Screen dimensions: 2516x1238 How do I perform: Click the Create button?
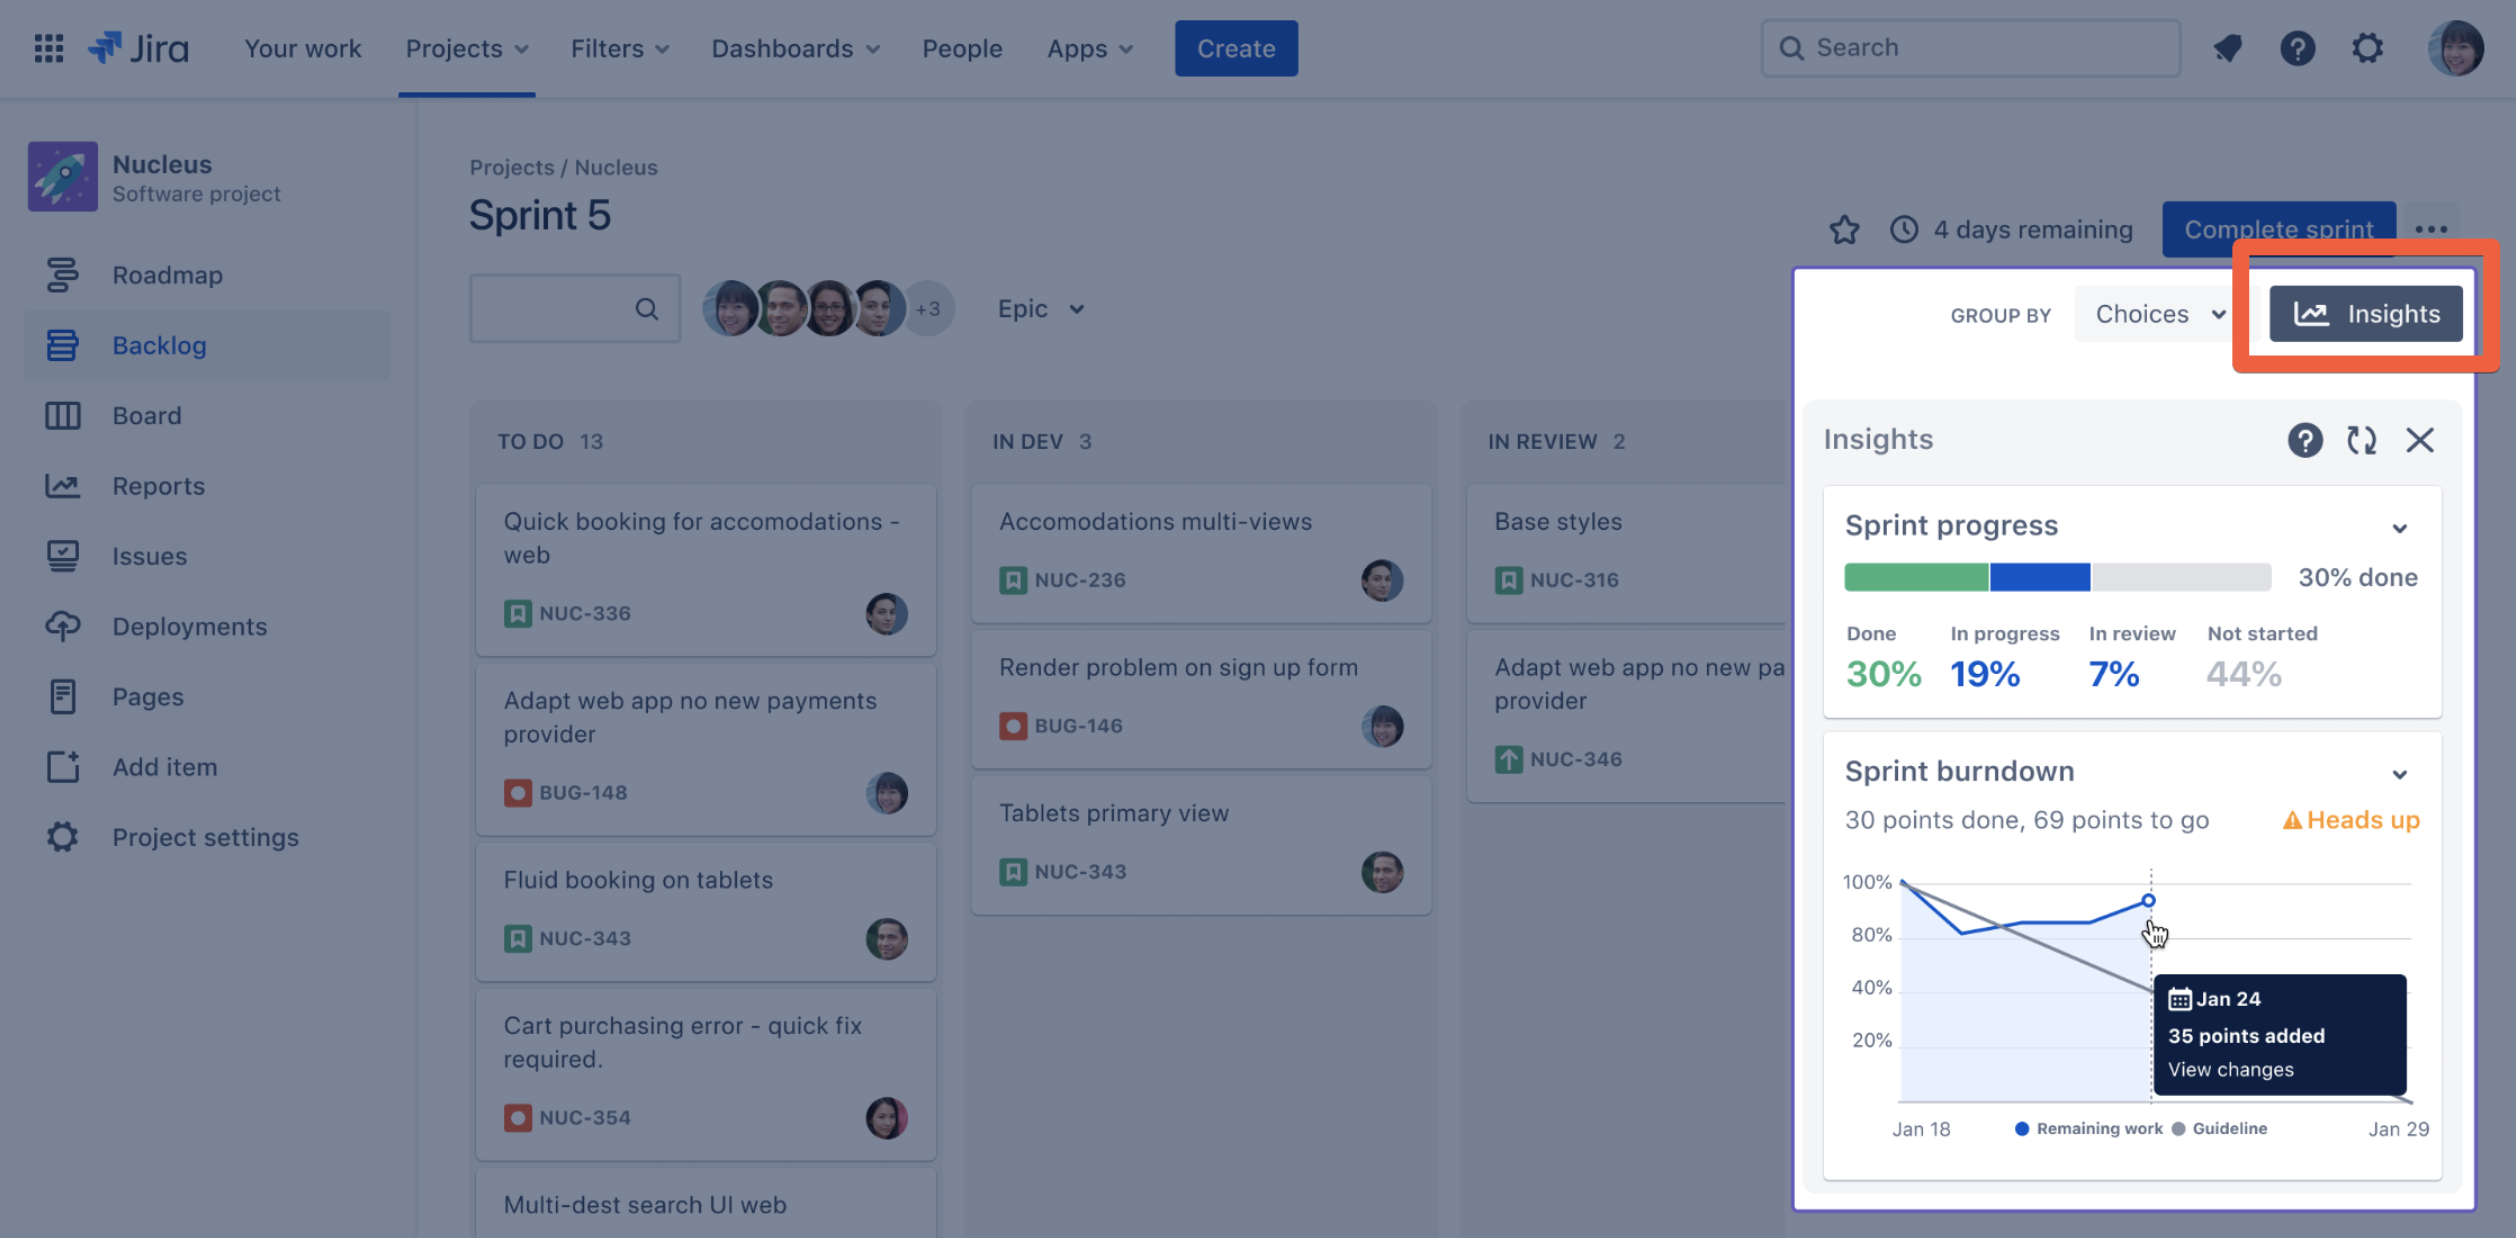(x=1236, y=48)
